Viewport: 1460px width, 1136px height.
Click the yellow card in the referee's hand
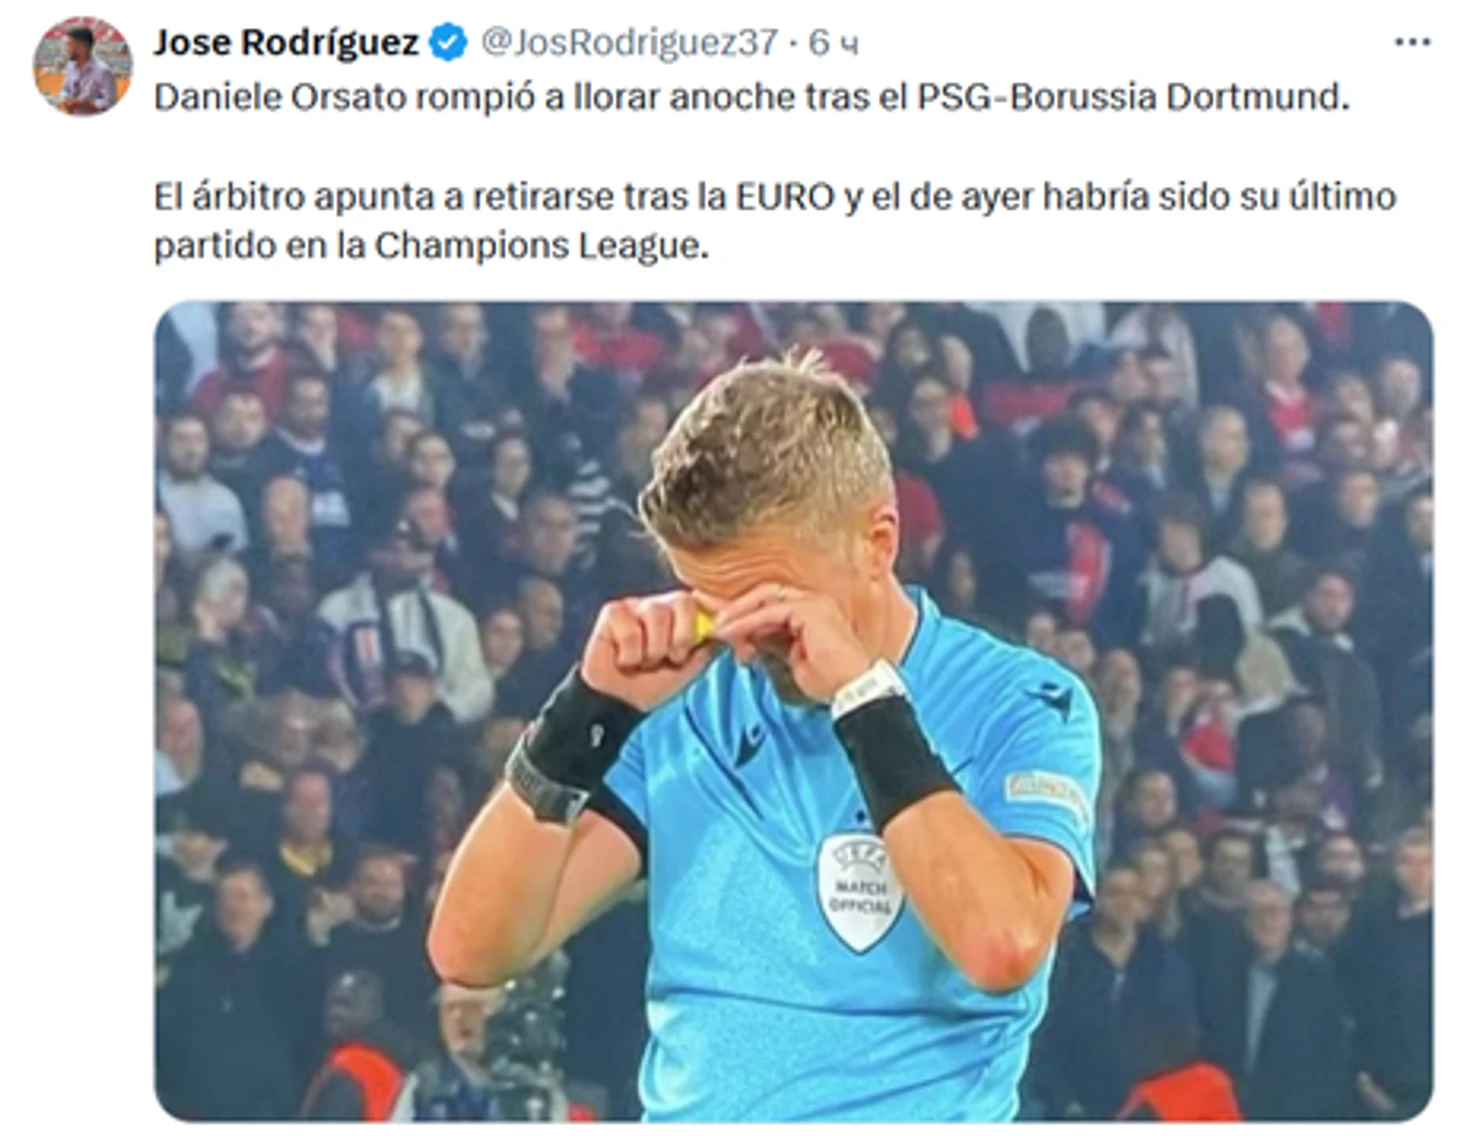tap(705, 626)
